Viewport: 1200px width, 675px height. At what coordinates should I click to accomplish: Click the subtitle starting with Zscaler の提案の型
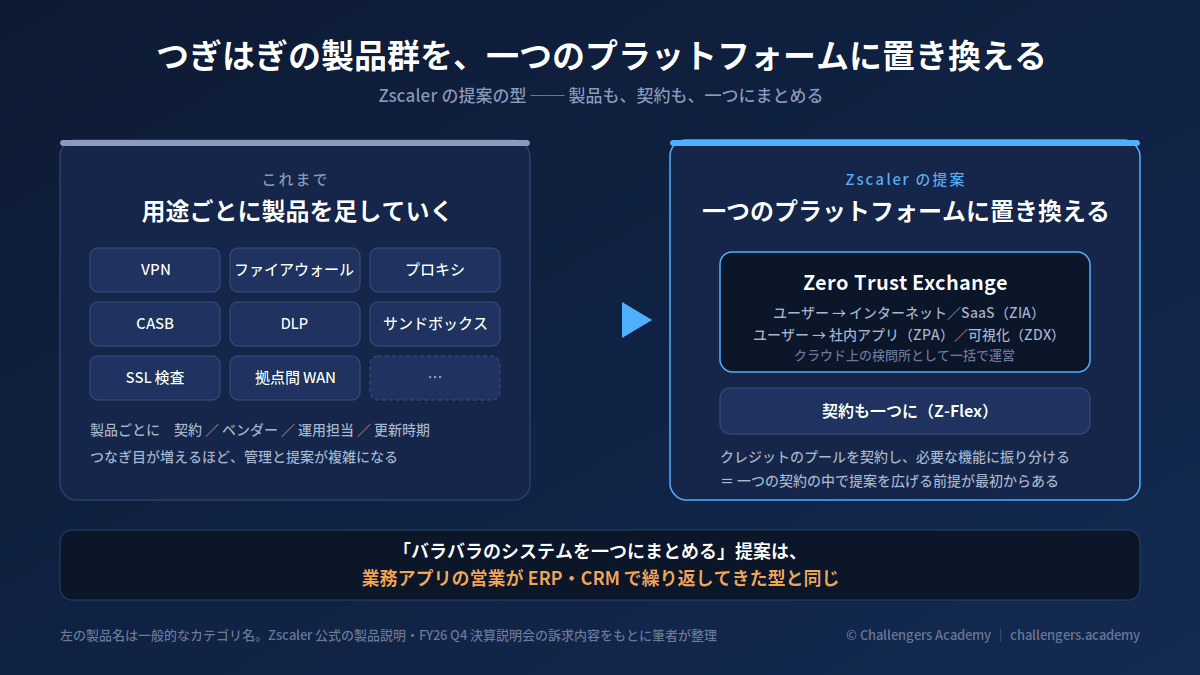[600, 96]
